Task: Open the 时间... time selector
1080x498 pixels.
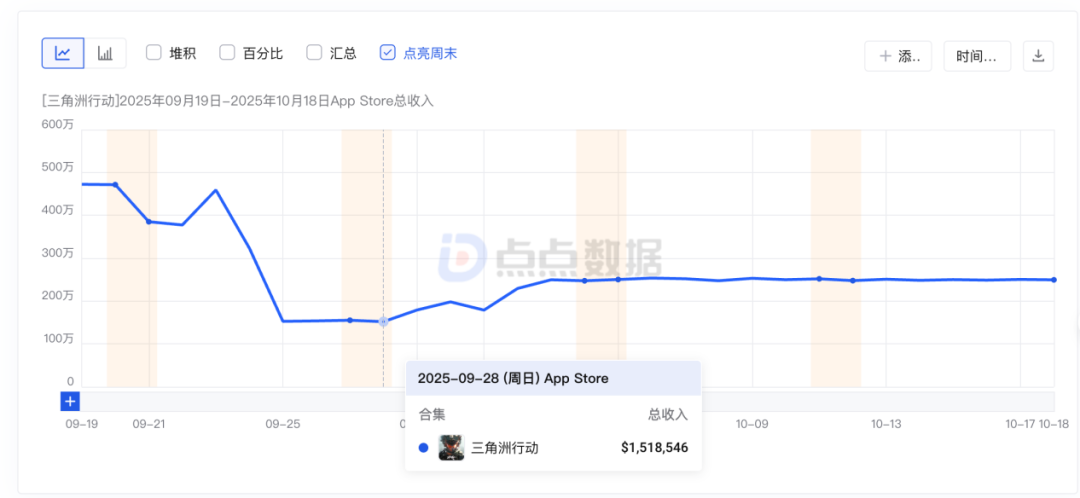Action: (977, 56)
